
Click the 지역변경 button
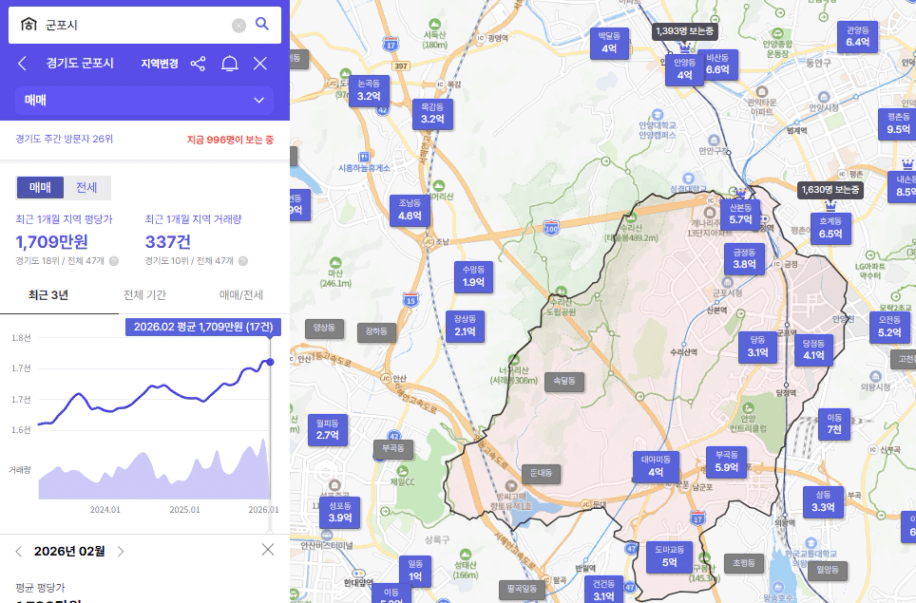pyautogui.click(x=159, y=64)
